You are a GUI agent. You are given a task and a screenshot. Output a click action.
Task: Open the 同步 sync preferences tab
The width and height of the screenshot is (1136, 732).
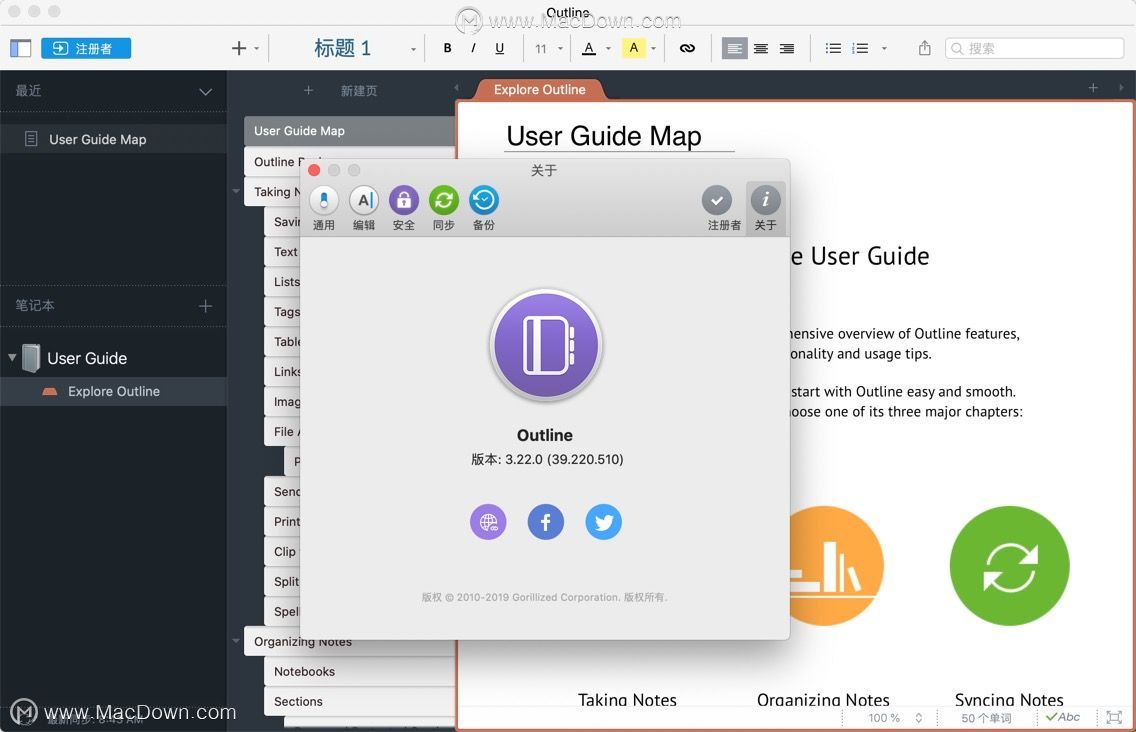[443, 208]
